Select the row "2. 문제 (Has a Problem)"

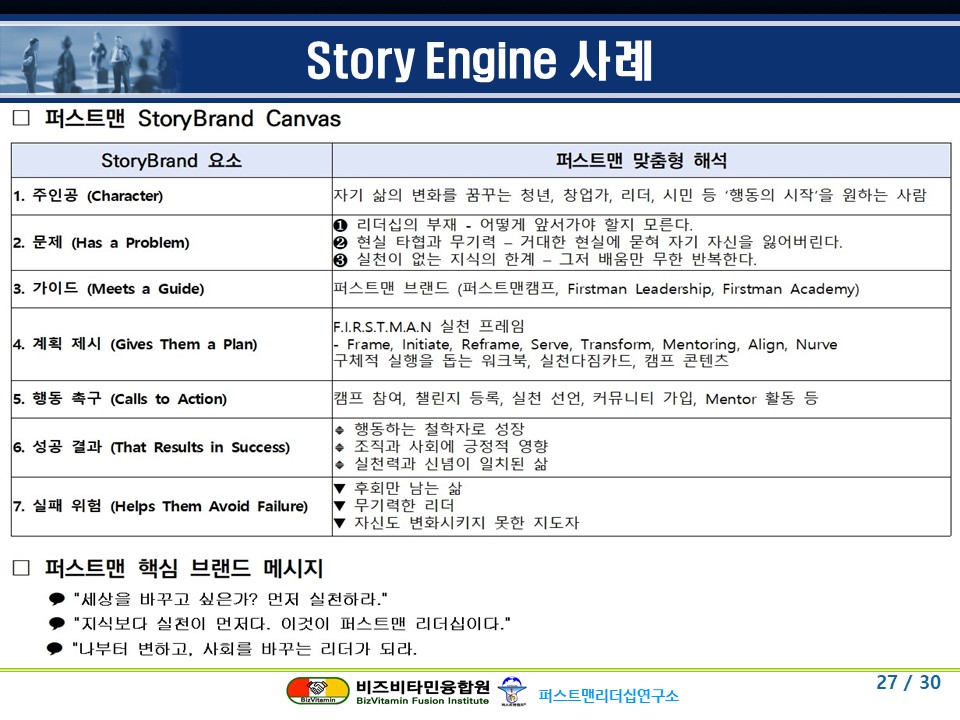click(481, 242)
